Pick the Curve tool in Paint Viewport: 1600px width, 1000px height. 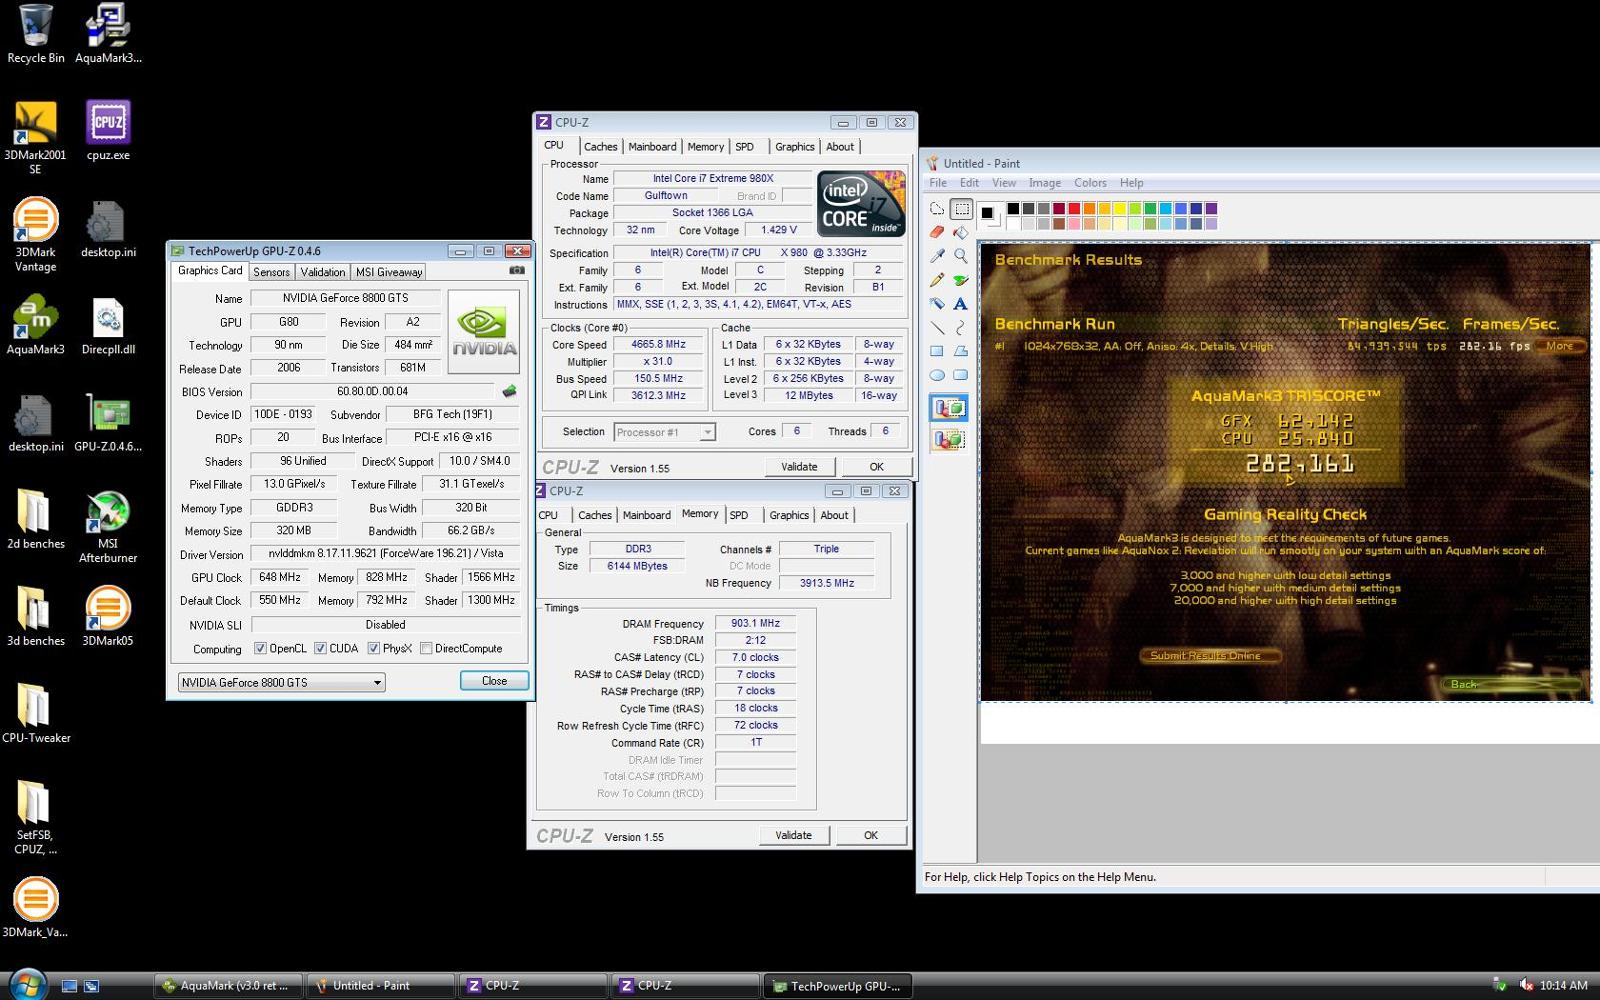tap(961, 328)
